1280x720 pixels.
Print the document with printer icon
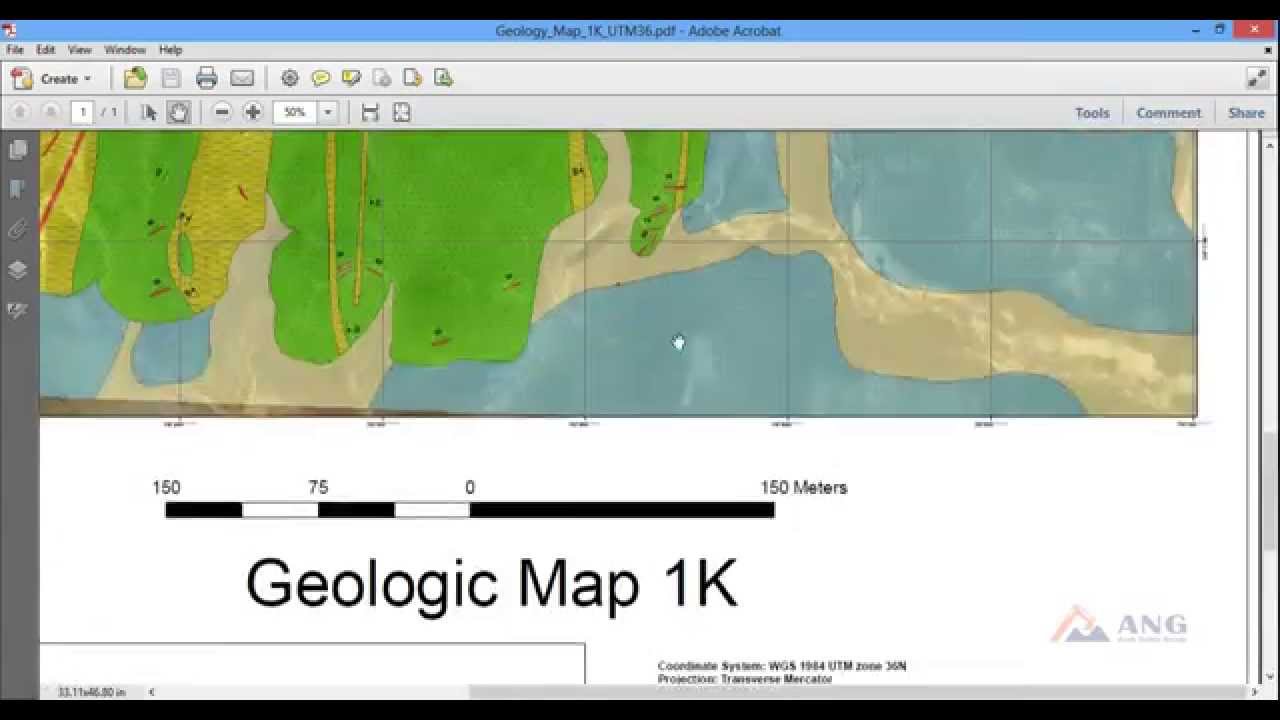tap(206, 78)
